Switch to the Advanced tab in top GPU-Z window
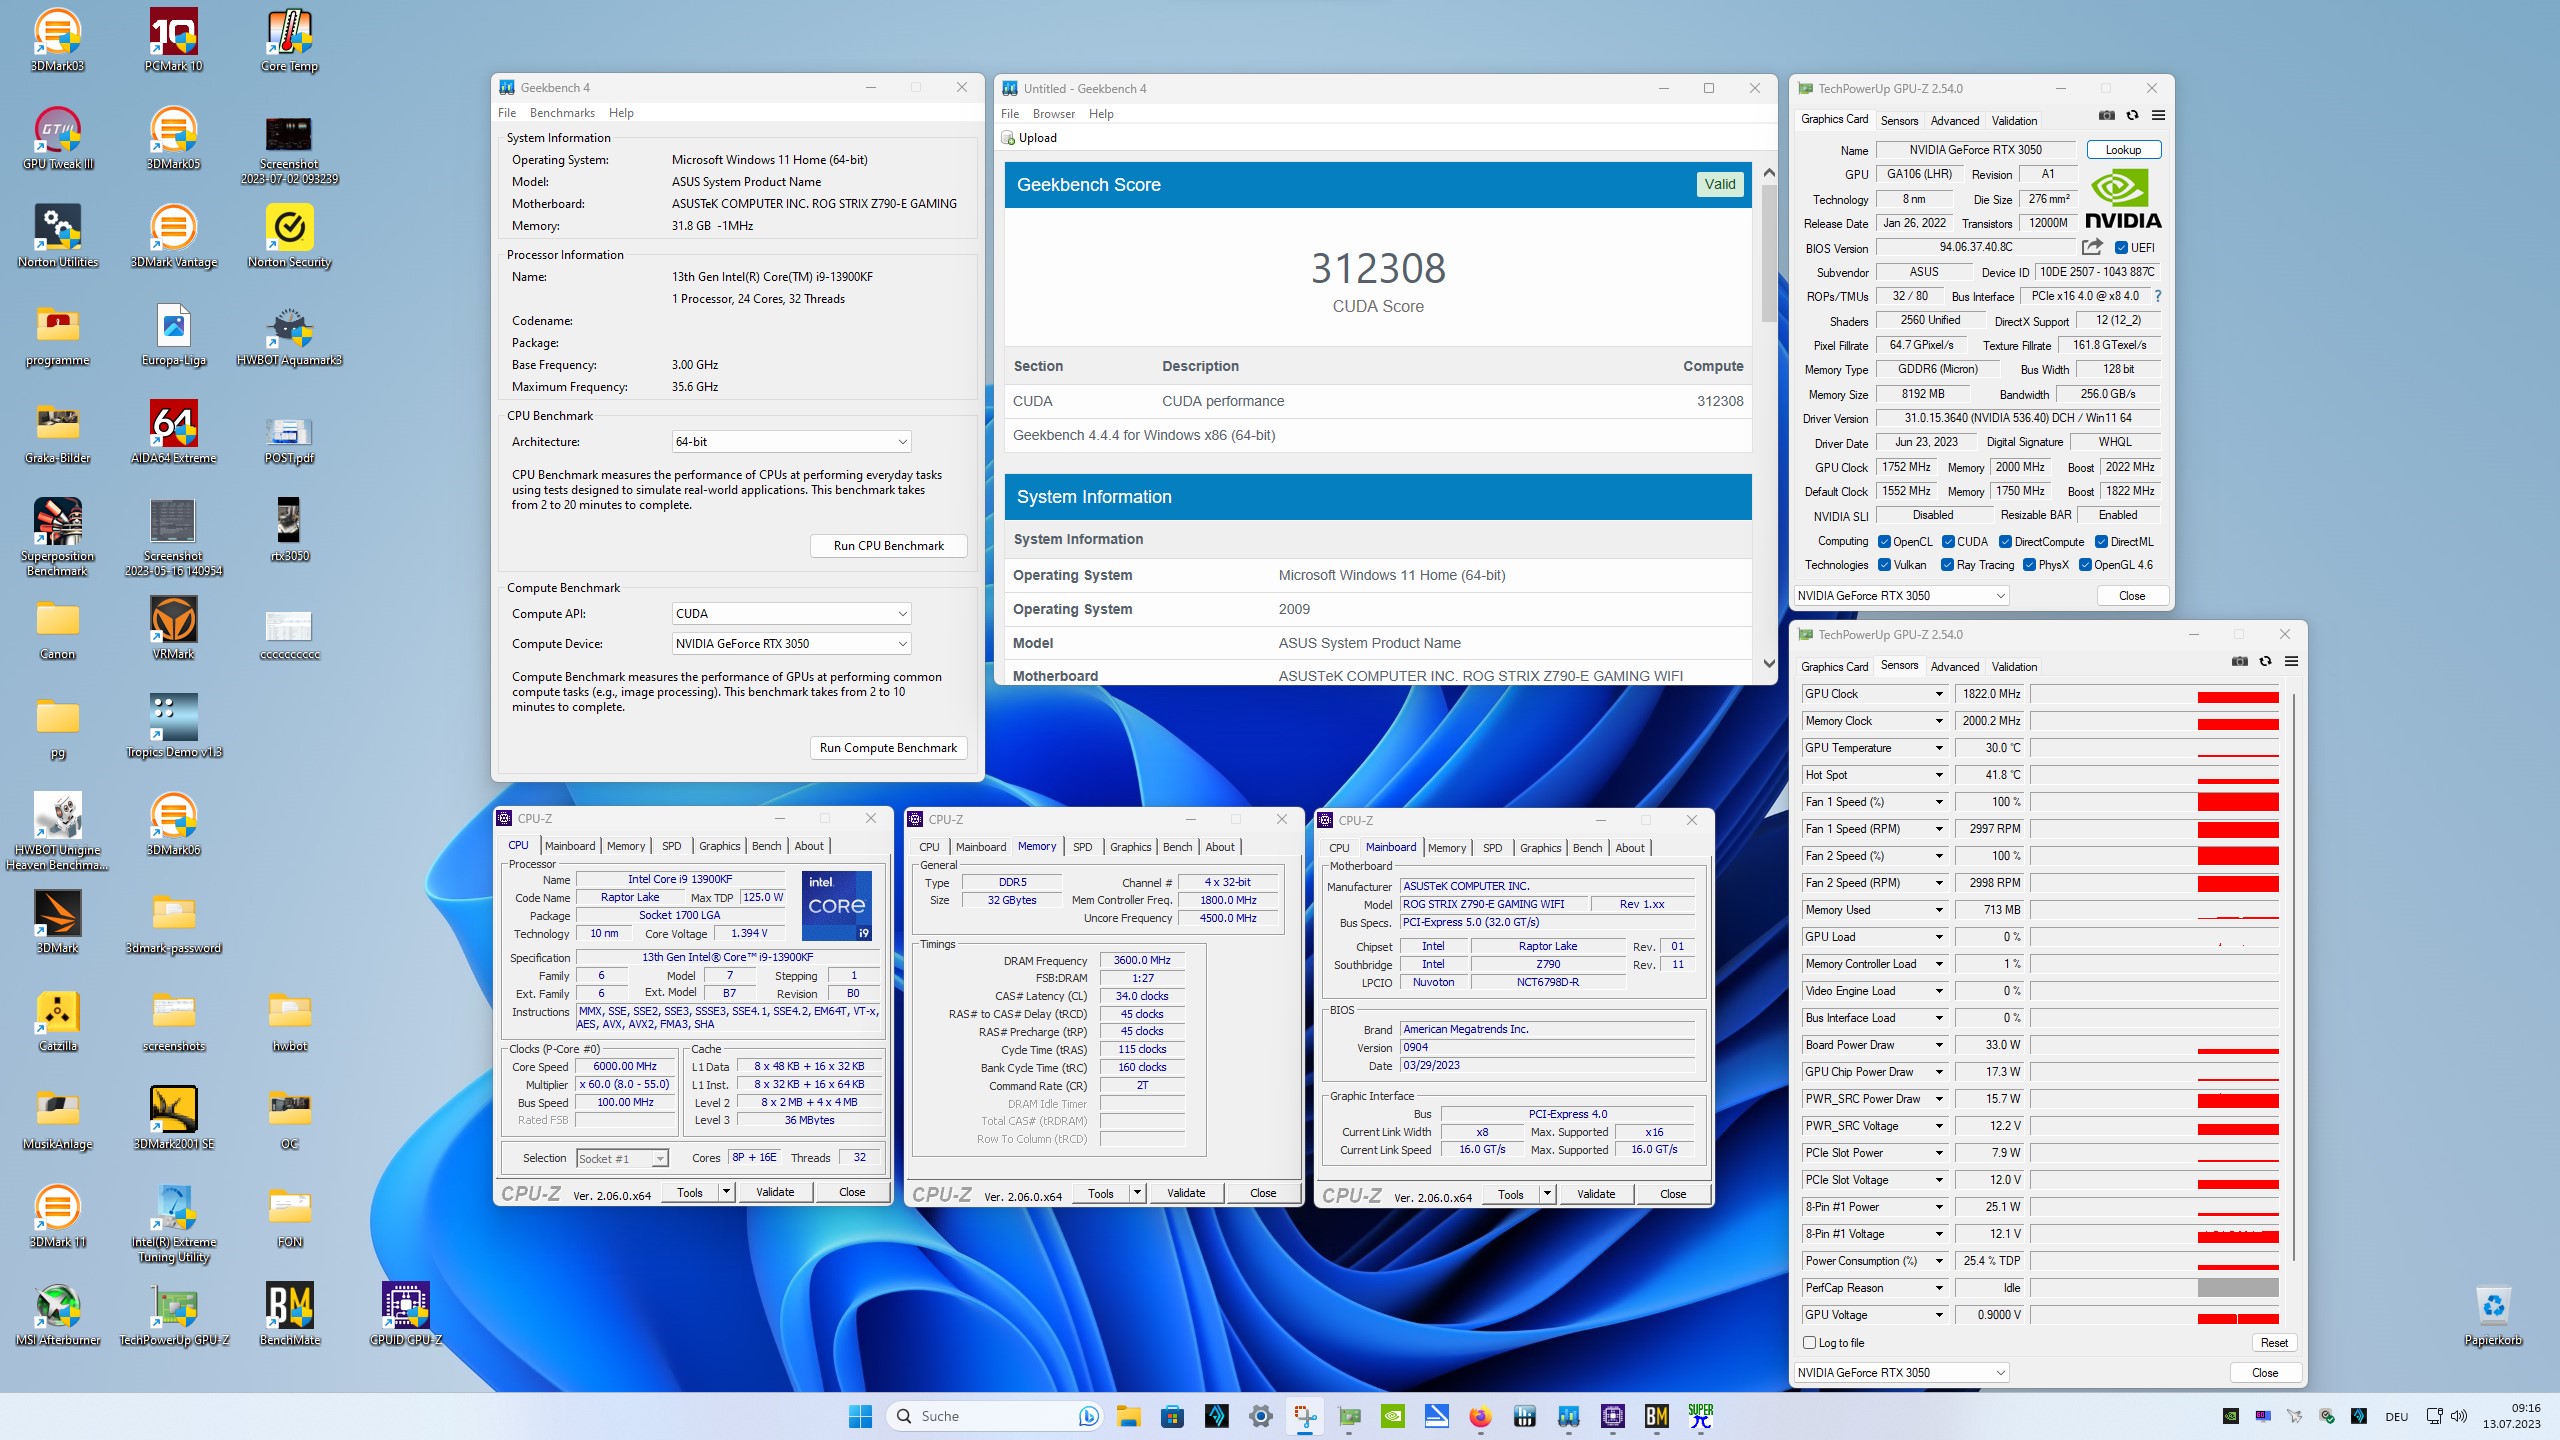The image size is (2560, 1440). pos(1954,120)
